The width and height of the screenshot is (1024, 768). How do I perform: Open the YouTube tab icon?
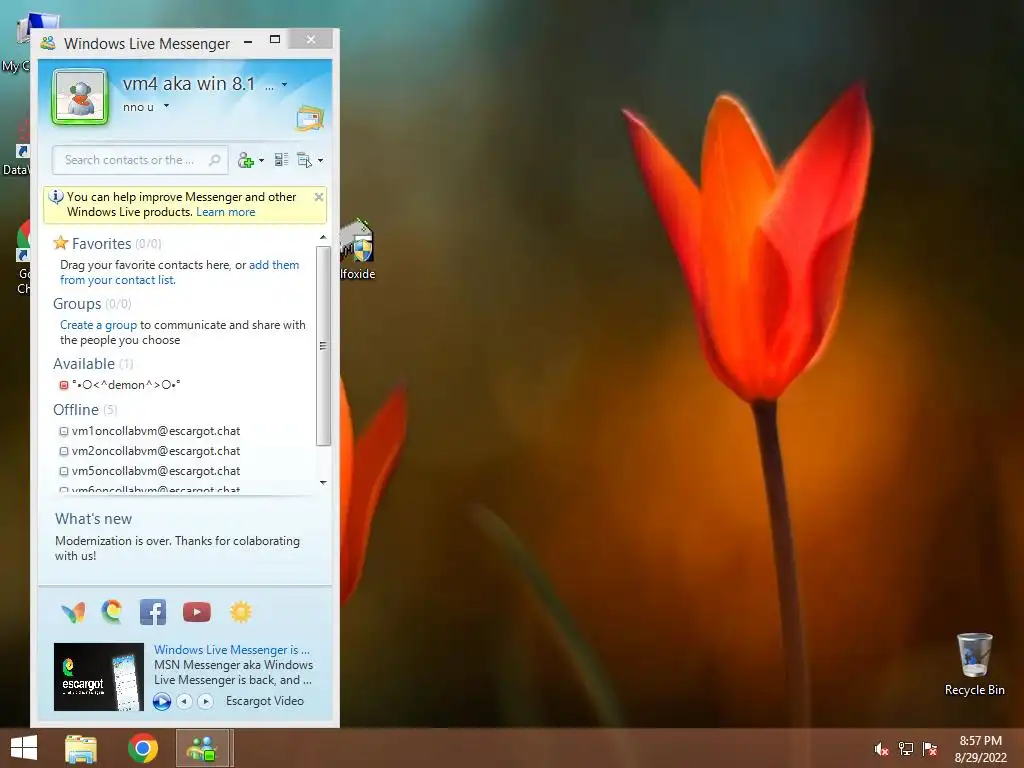click(197, 612)
